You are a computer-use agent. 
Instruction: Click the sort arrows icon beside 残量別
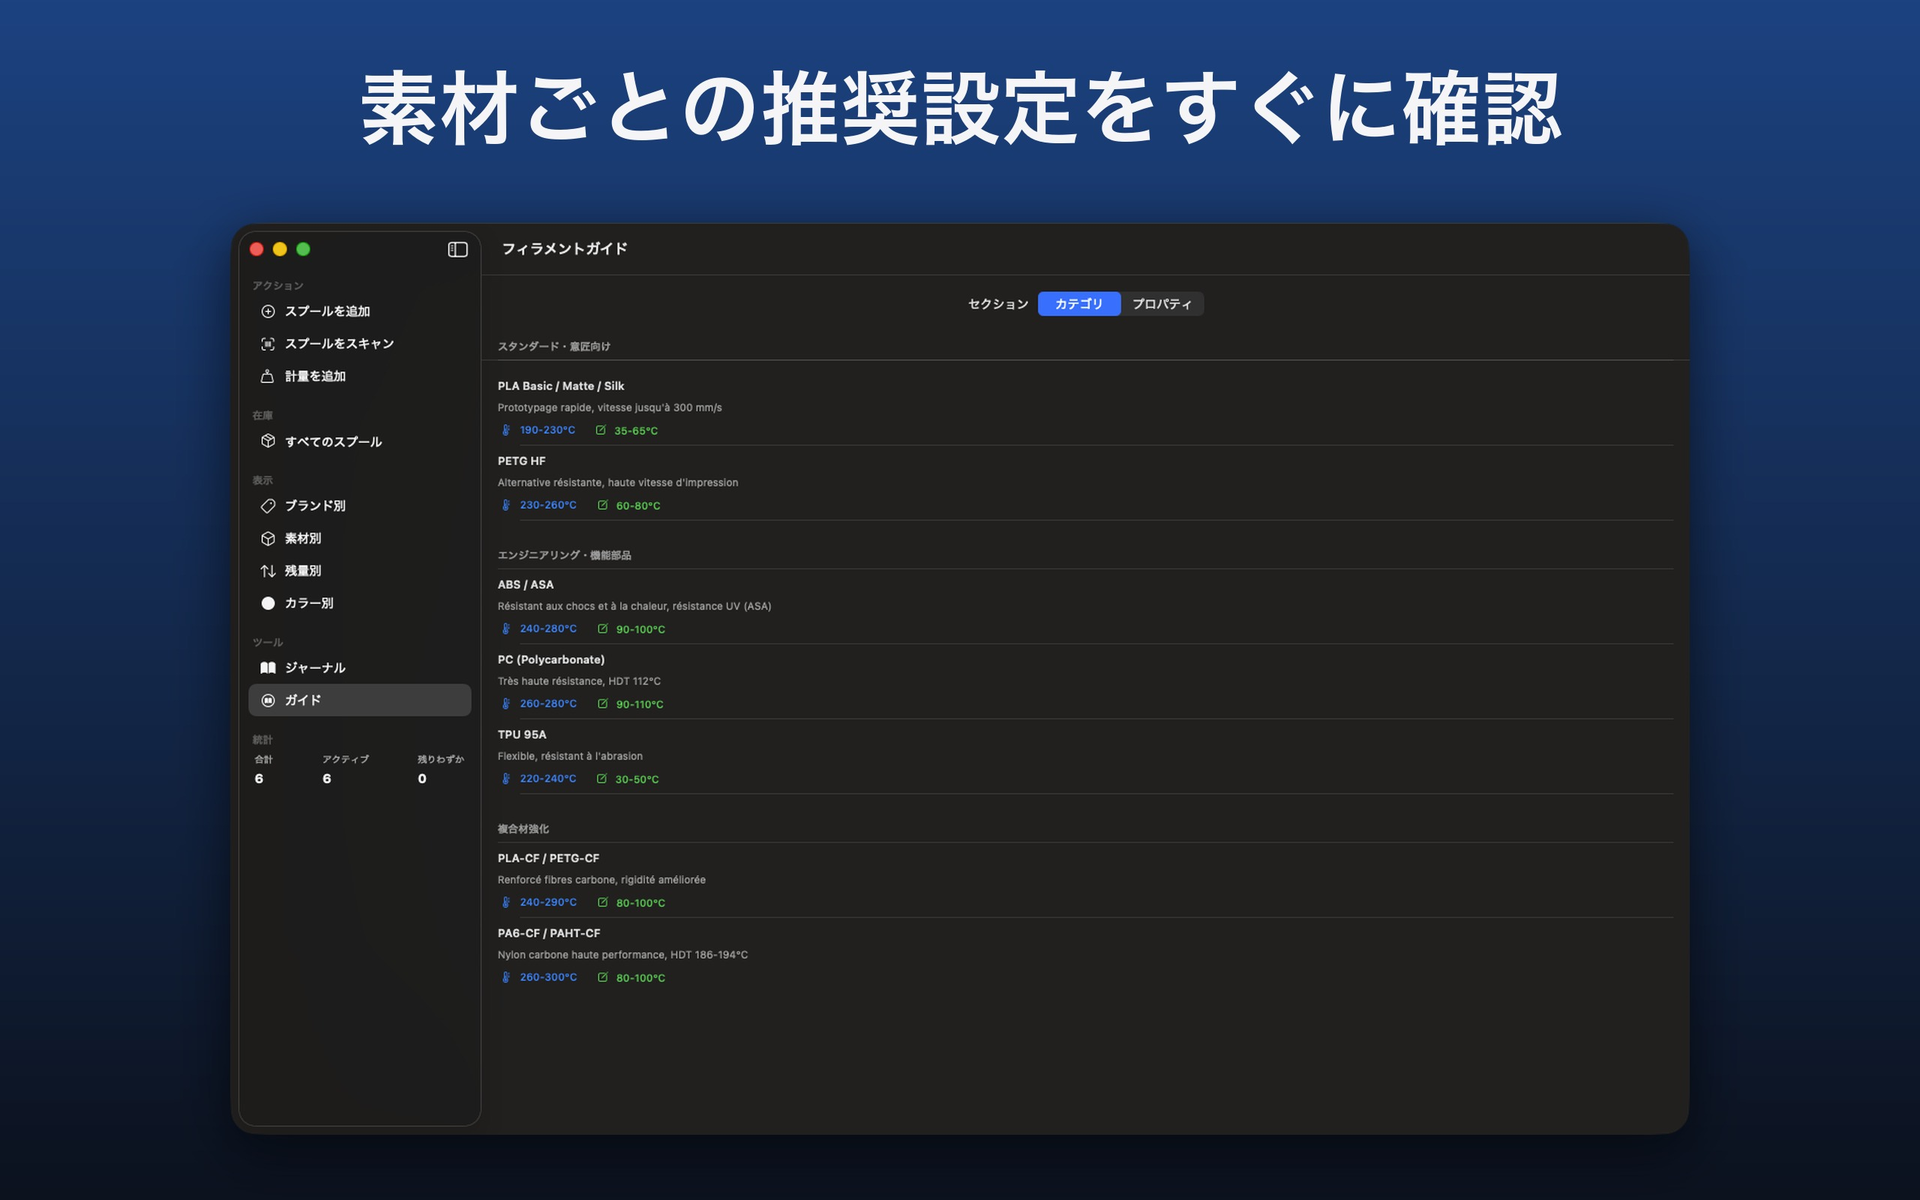[268, 571]
